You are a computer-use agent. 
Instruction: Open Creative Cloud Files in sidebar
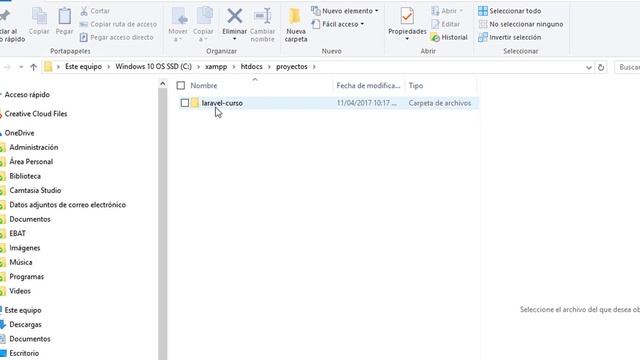36,113
